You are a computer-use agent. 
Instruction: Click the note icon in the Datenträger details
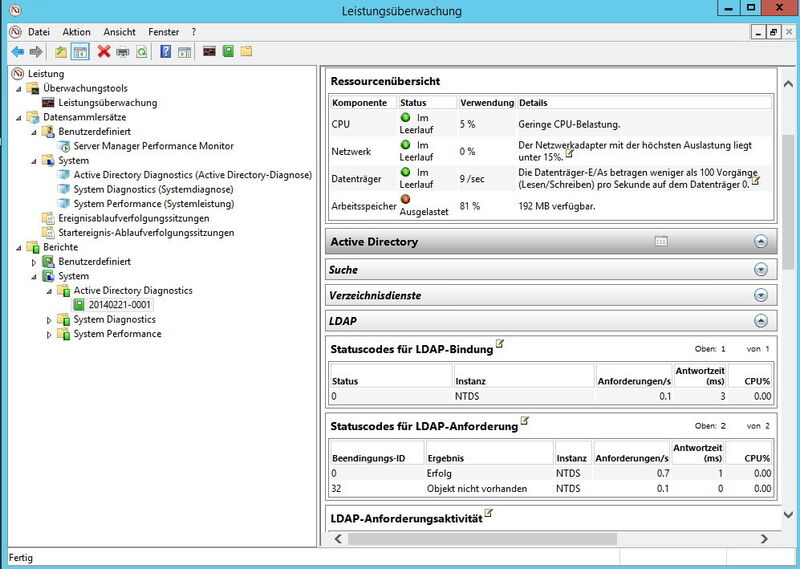(756, 180)
